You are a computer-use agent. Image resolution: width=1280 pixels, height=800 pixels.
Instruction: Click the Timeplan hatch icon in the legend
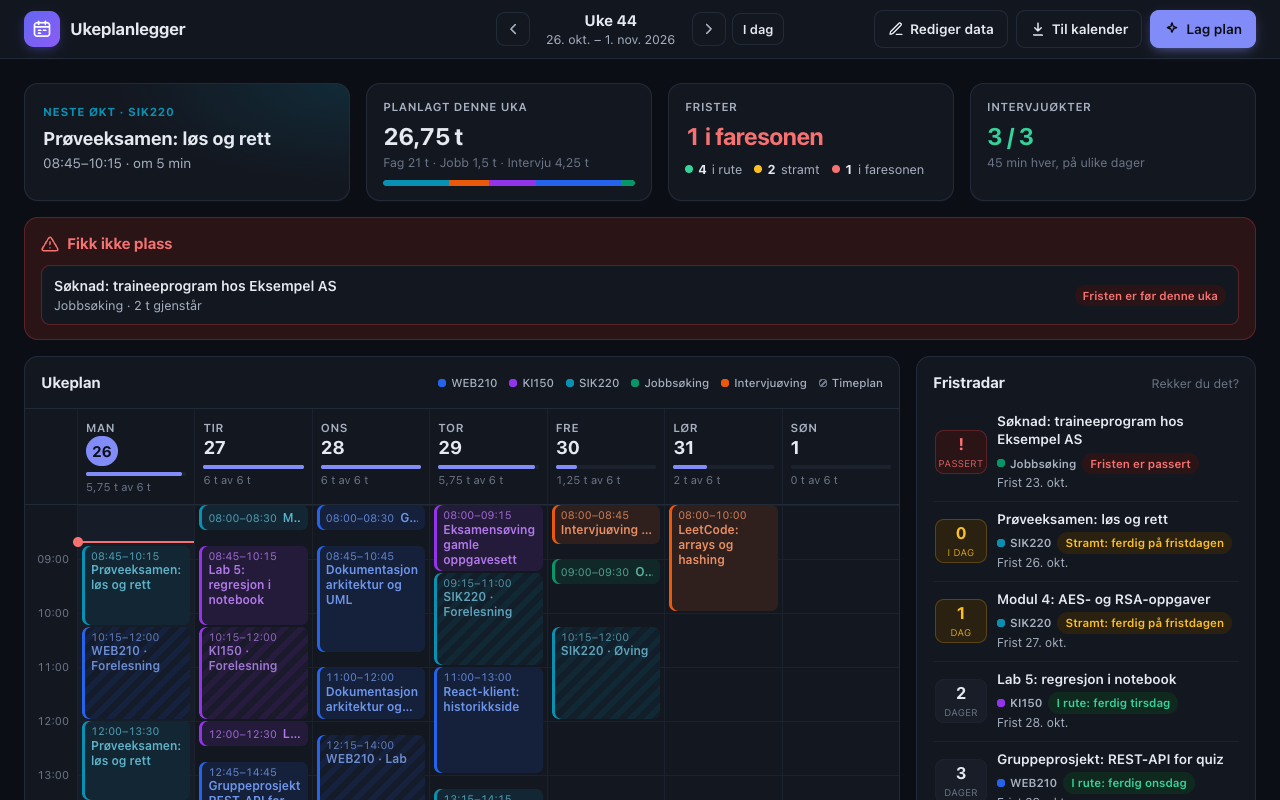click(823, 383)
